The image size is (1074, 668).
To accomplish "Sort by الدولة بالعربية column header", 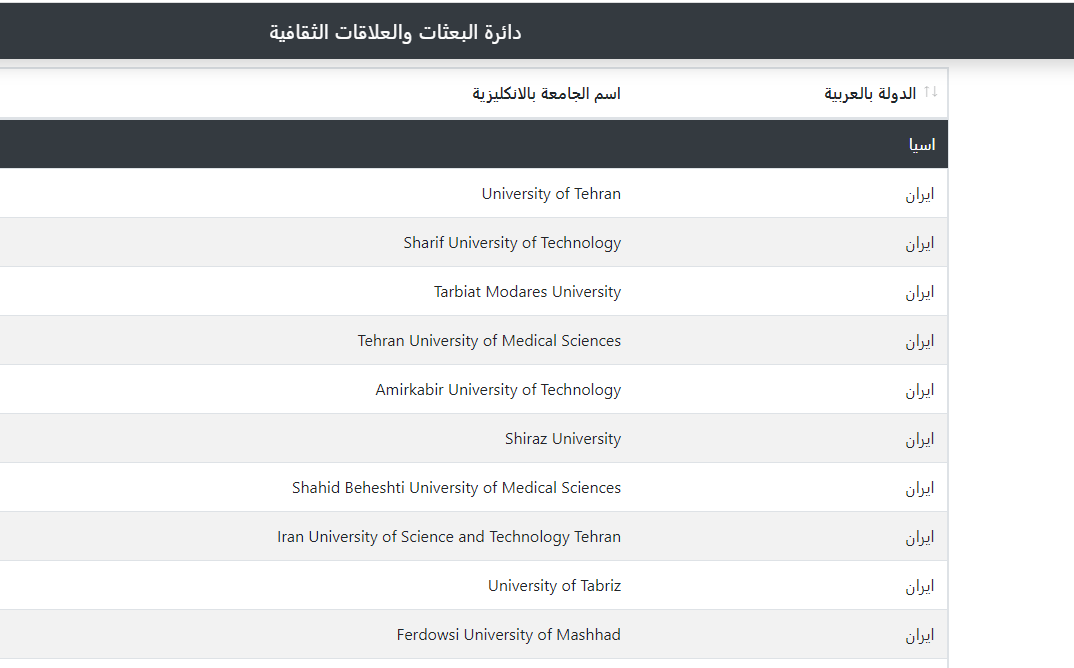I will (x=870, y=94).
